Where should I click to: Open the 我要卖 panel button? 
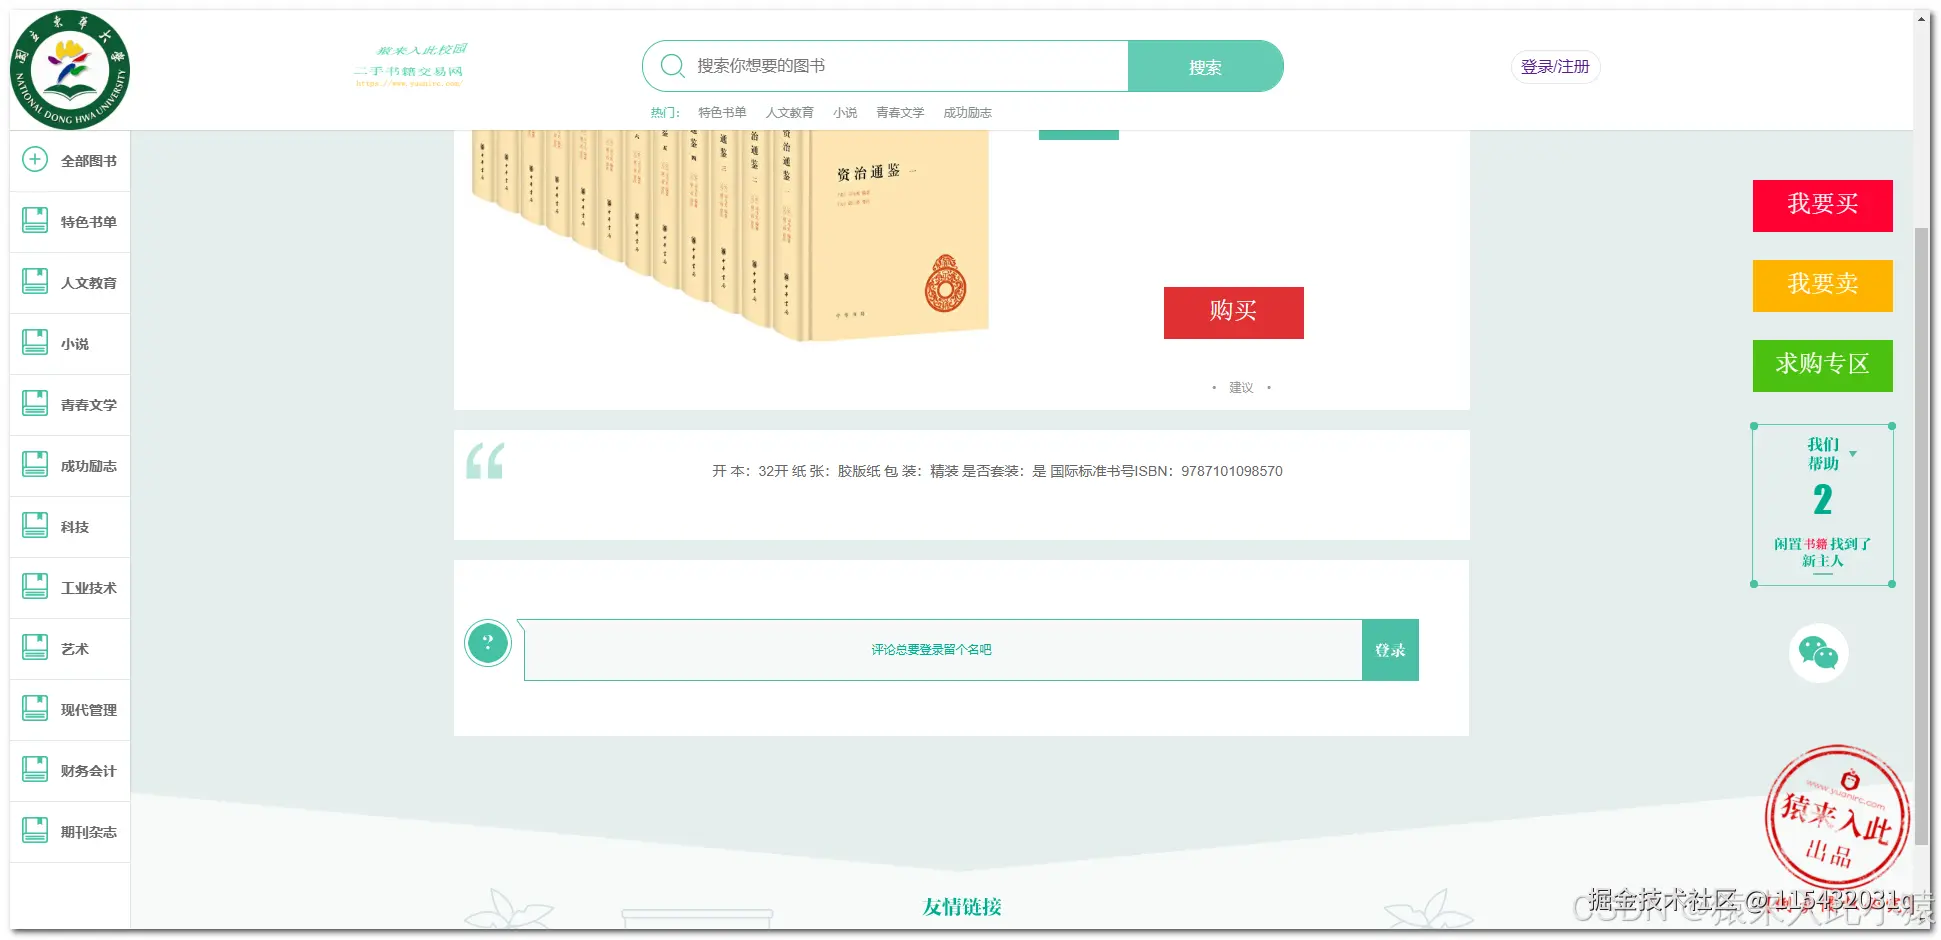[1822, 285]
